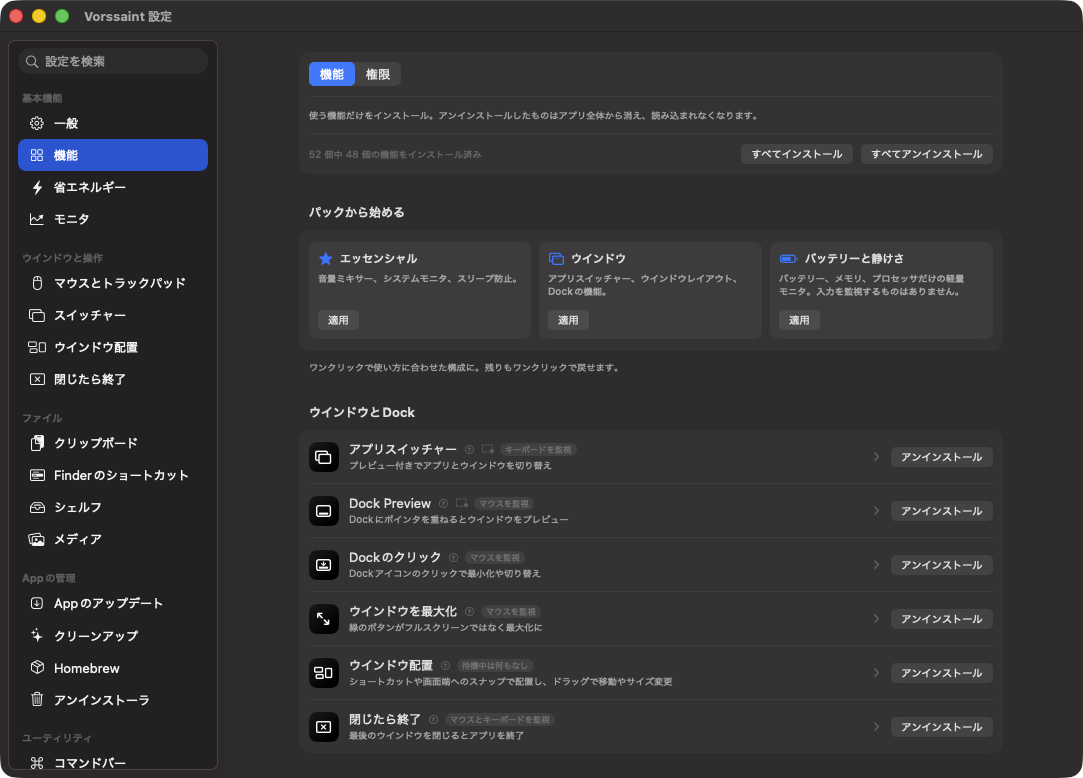The image size is (1083, 778).
Task: Open マウスとトラックパッド settings
Action: pos(113,283)
